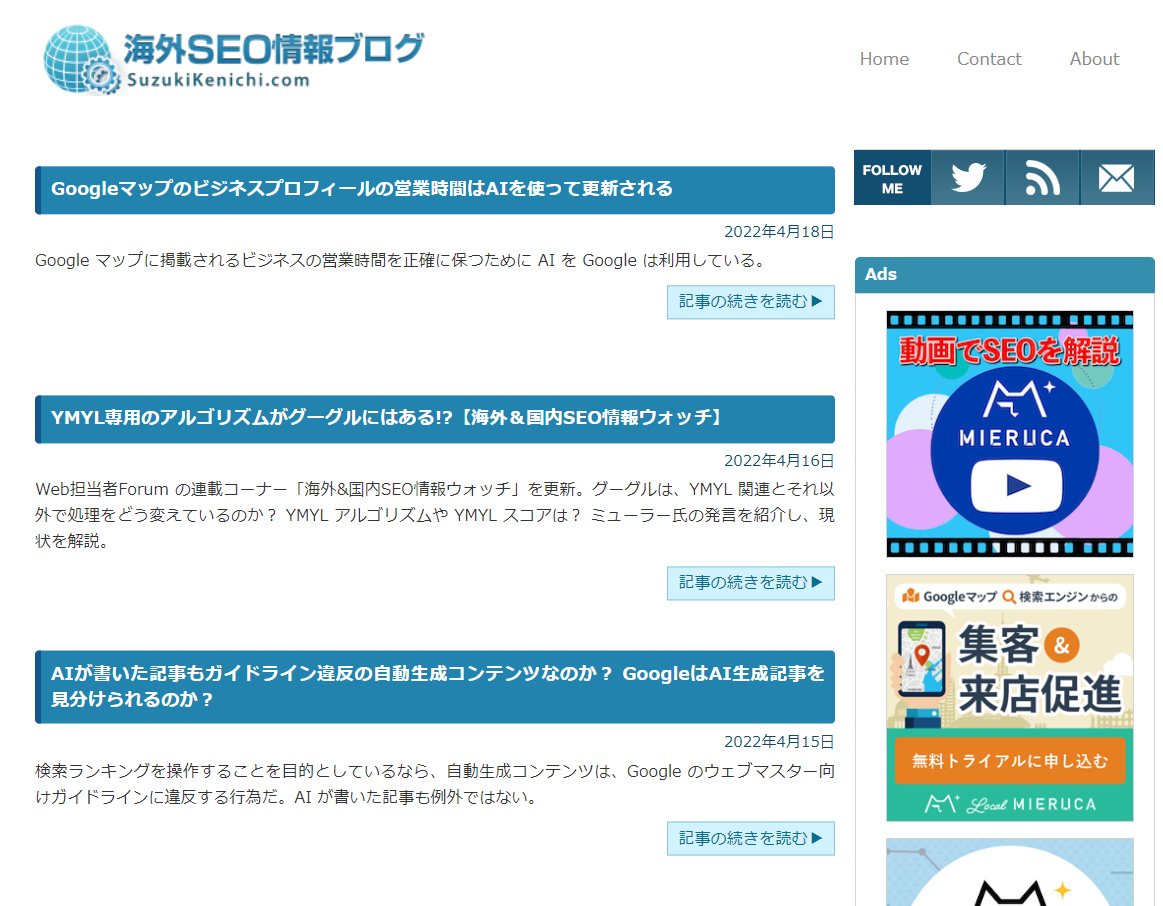Click the Google マップ営業時間 summary text
Image resolution: width=1163 pixels, height=906 pixels.
pos(401,260)
